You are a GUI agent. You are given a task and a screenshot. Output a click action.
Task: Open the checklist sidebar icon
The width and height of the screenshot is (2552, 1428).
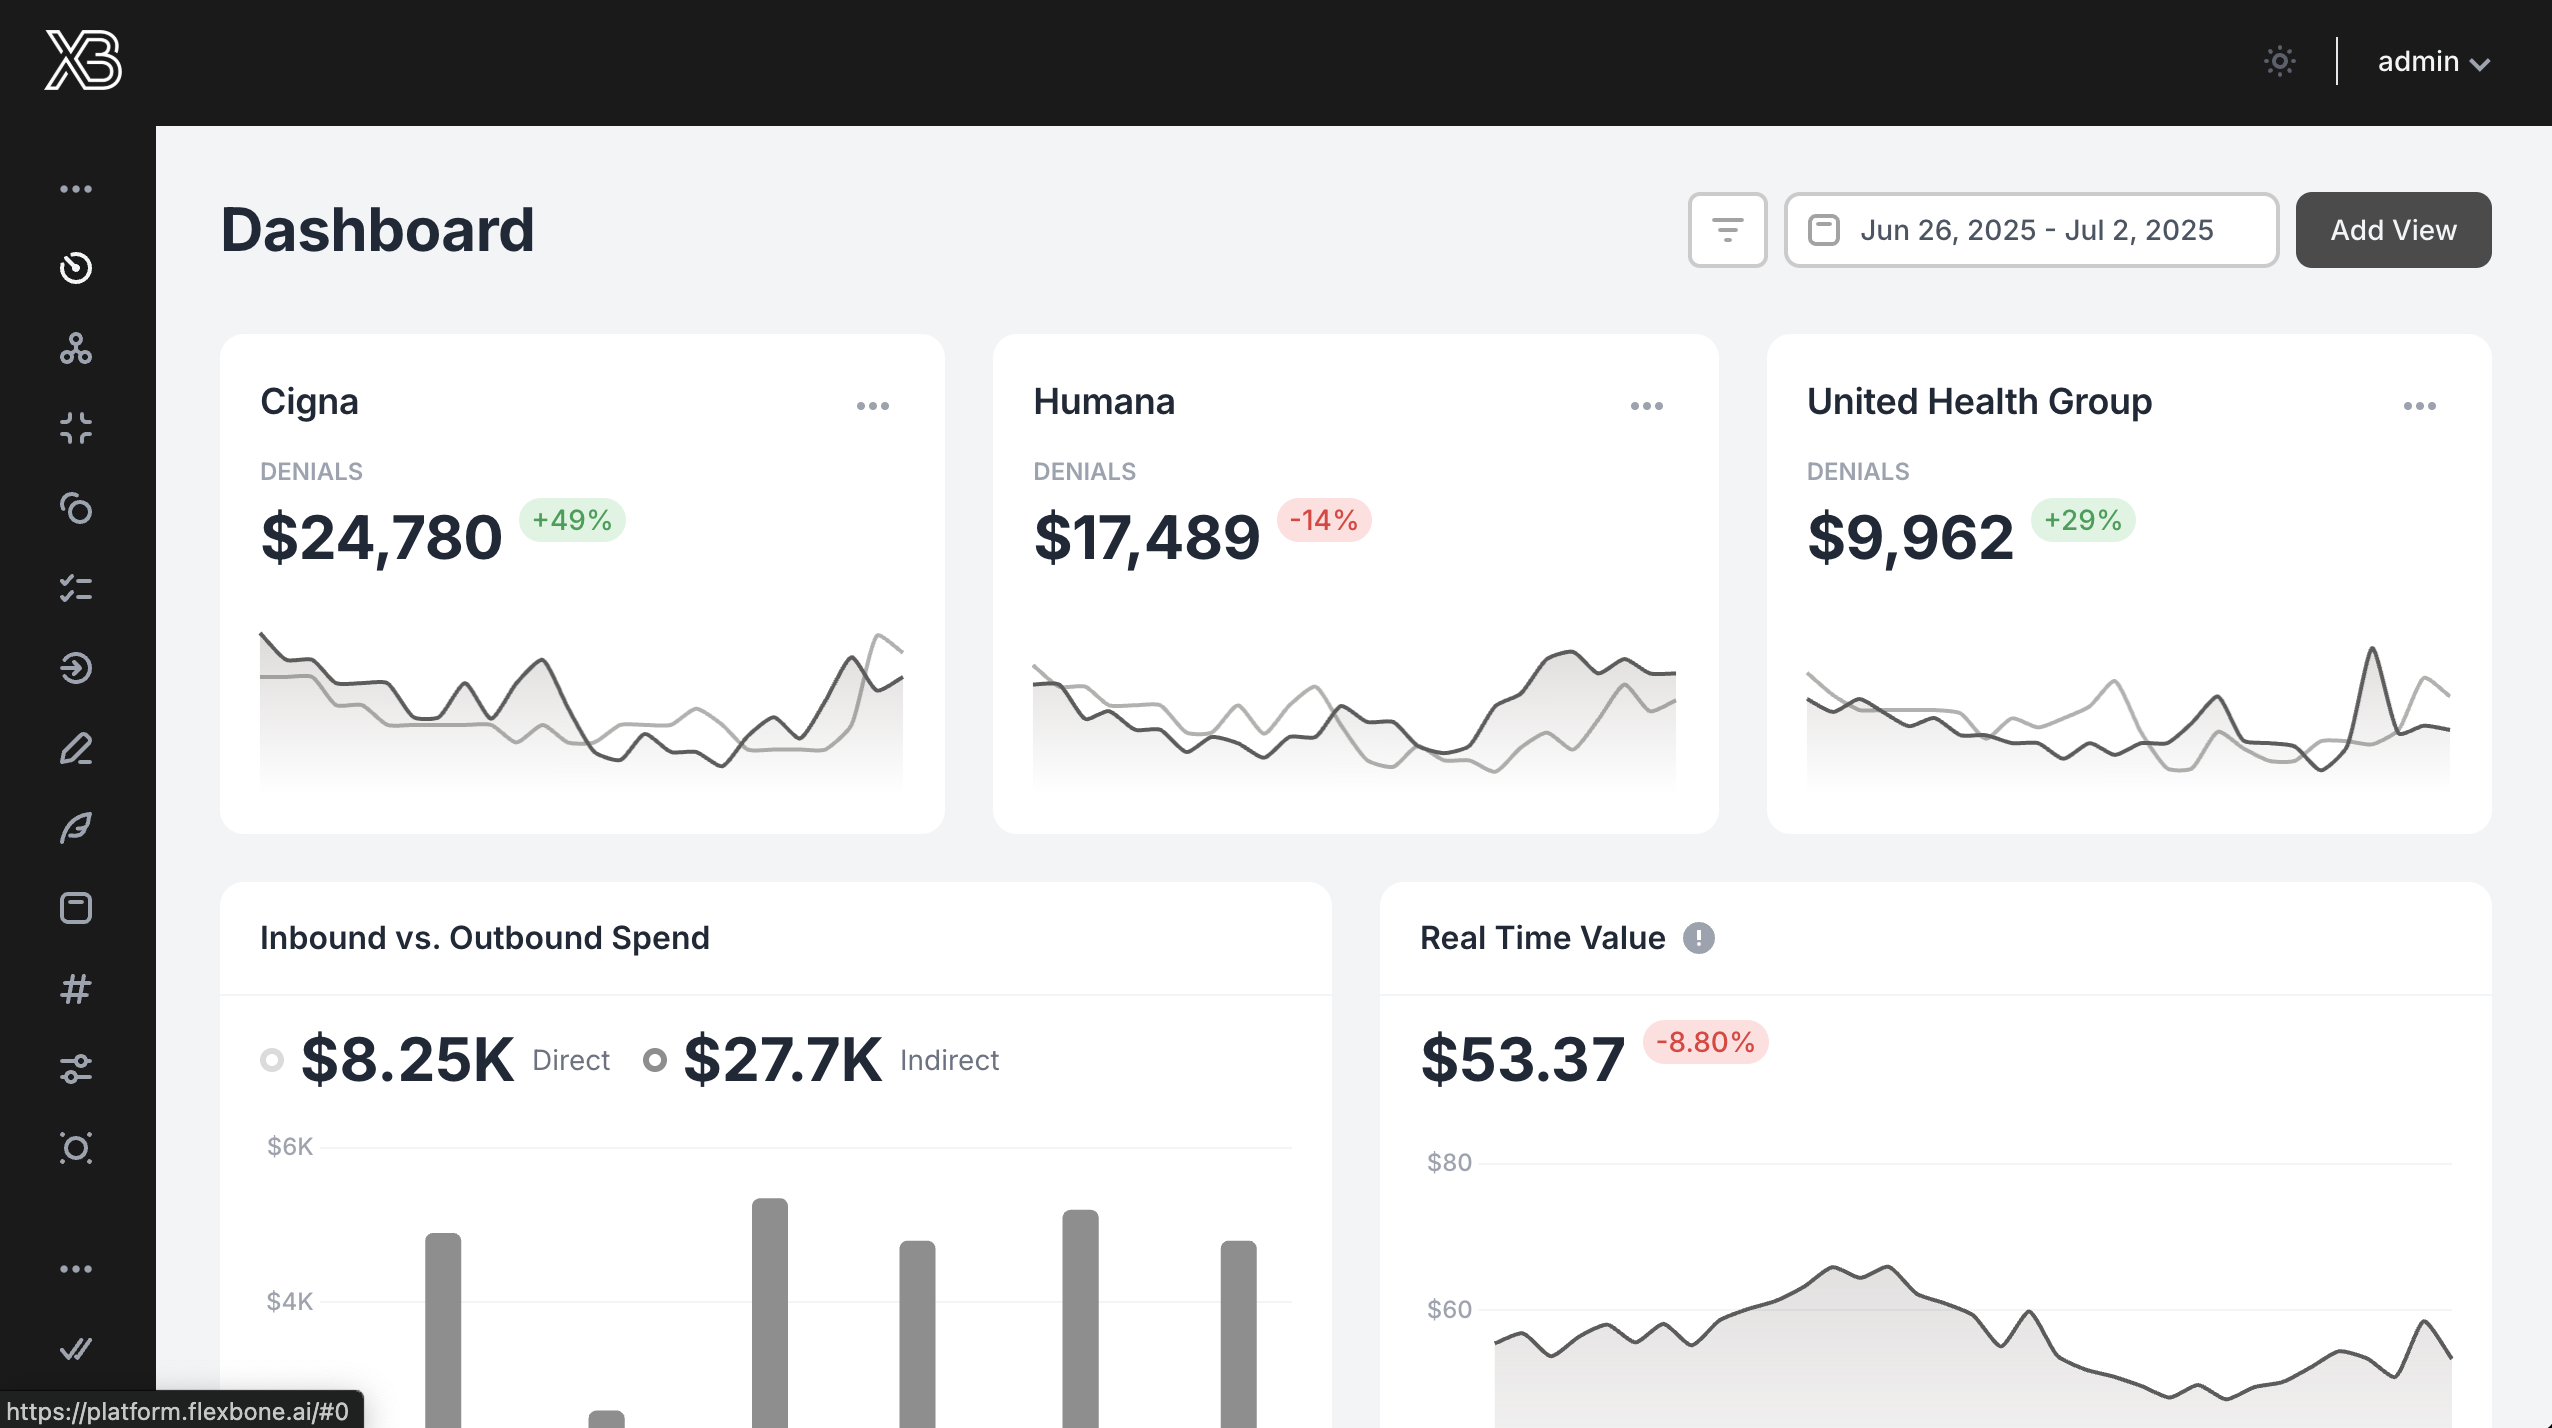(x=76, y=588)
